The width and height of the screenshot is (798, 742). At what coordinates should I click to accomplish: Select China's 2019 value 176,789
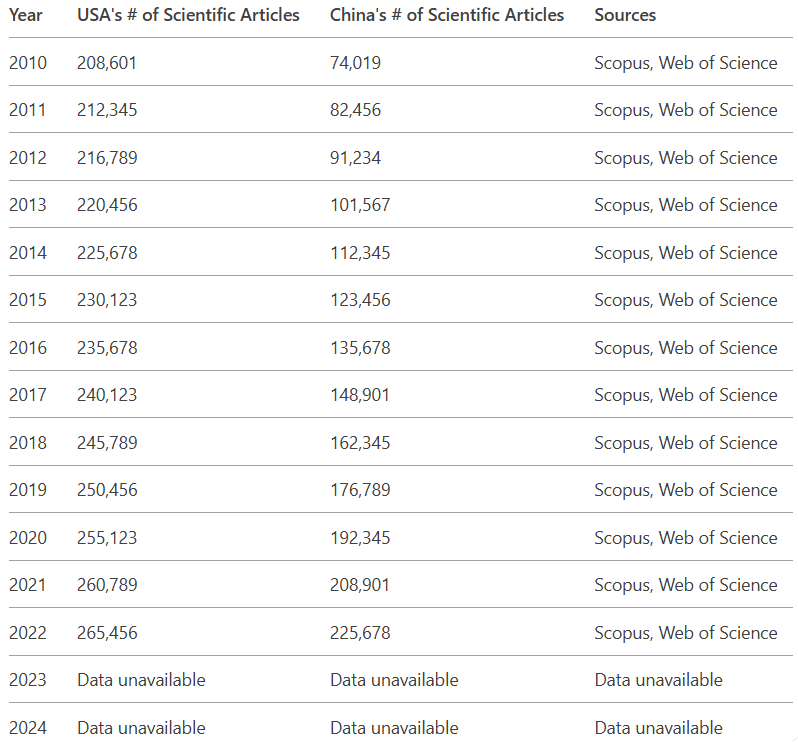pyautogui.click(x=360, y=490)
